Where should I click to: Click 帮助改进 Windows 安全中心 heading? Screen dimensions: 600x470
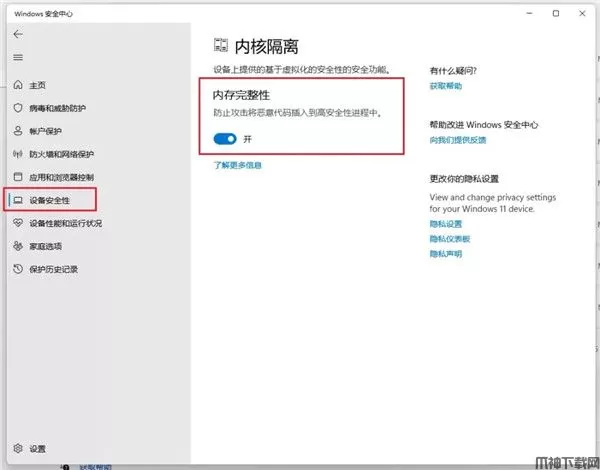tap(483, 125)
